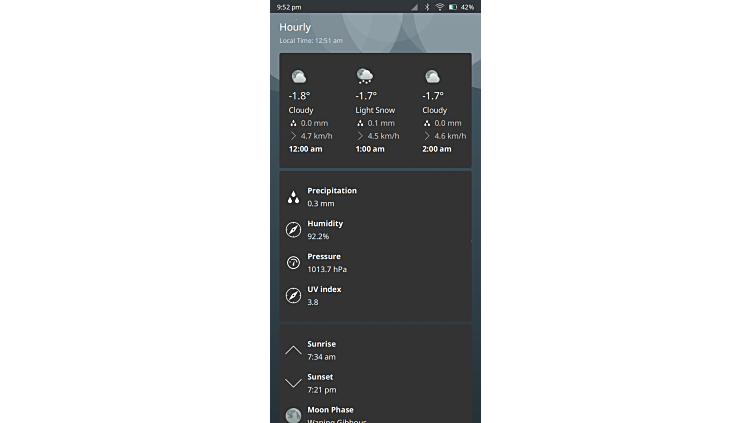Click the cloudy icon for 2:00 am
The height and width of the screenshot is (423, 752).
pos(432,77)
